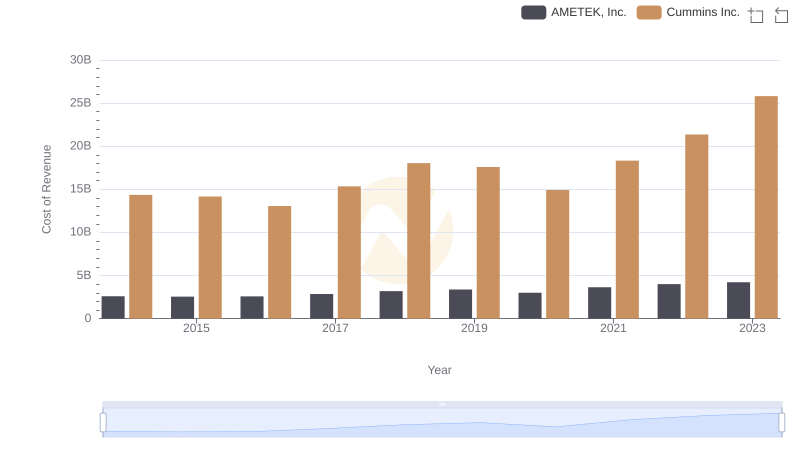Click the arrow-marked square icon at top right
This screenshot has height=461, width=800.
[781, 15]
